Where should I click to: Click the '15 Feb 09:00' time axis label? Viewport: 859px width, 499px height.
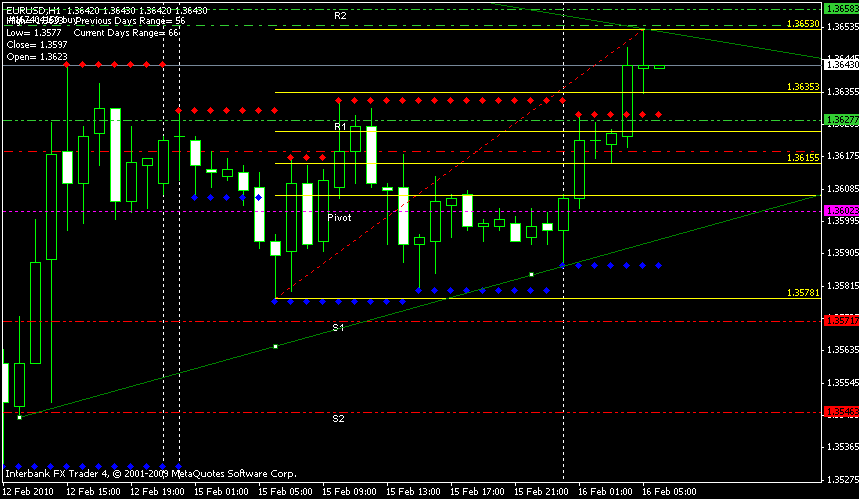coord(350,492)
